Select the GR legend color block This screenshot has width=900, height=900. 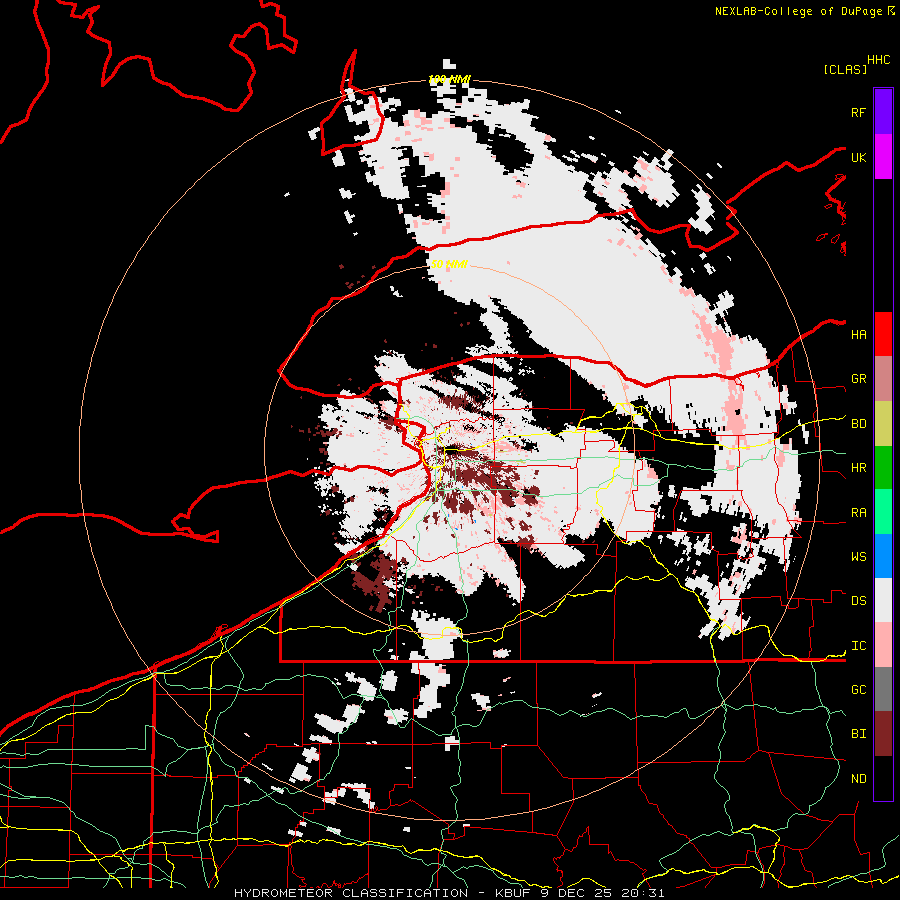coord(883,379)
